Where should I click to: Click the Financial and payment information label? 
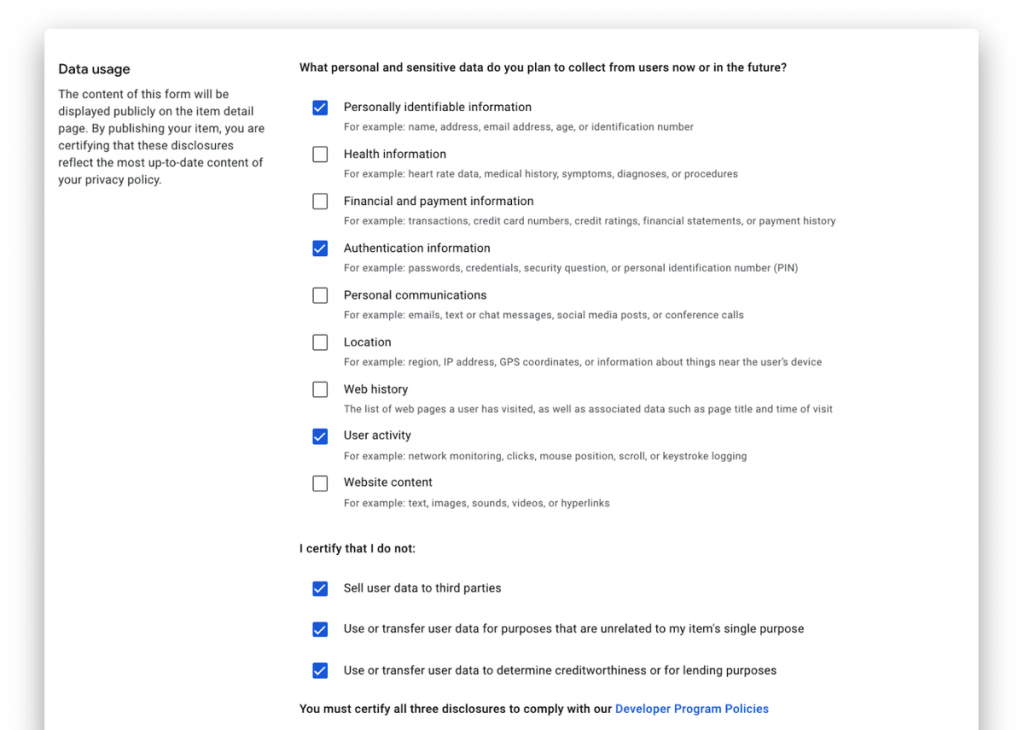(x=439, y=201)
